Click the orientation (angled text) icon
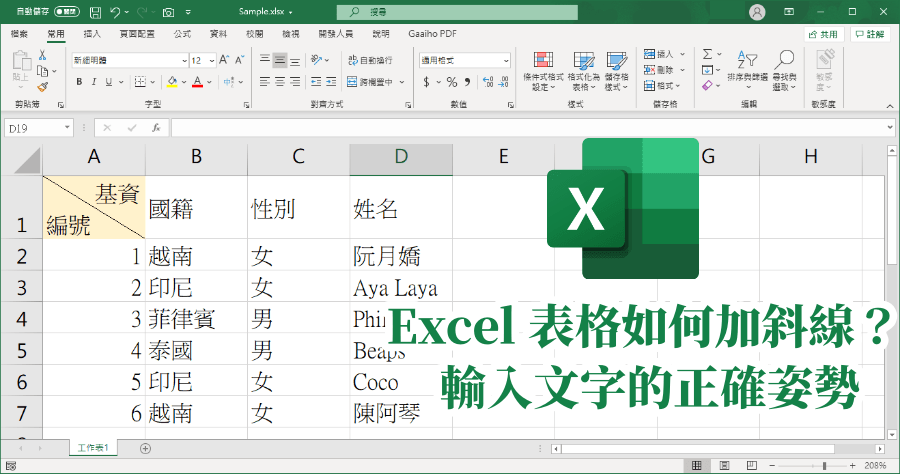The width and height of the screenshot is (900, 474). [x=316, y=60]
